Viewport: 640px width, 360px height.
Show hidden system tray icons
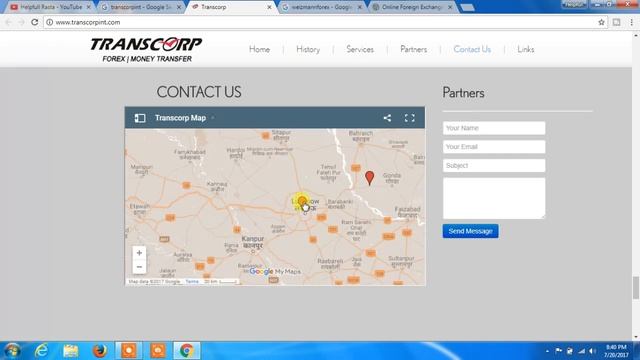[547, 351]
